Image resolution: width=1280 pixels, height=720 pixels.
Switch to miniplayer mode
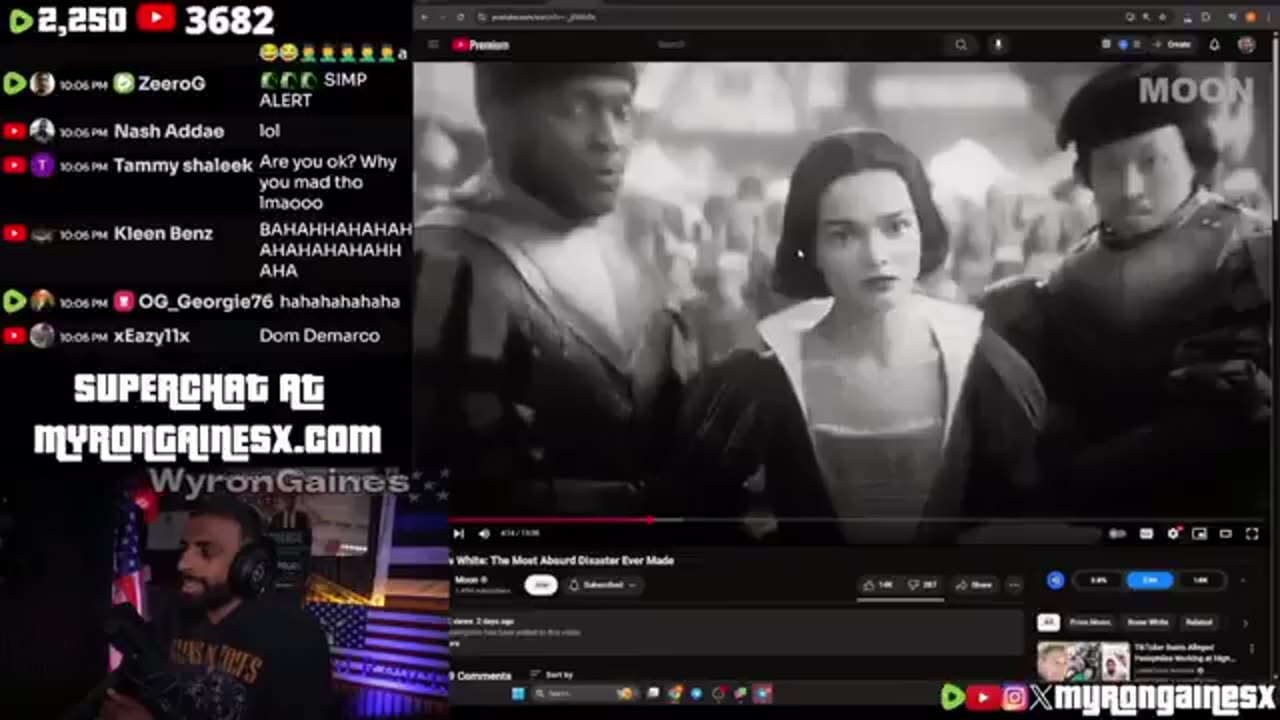(1199, 534)
